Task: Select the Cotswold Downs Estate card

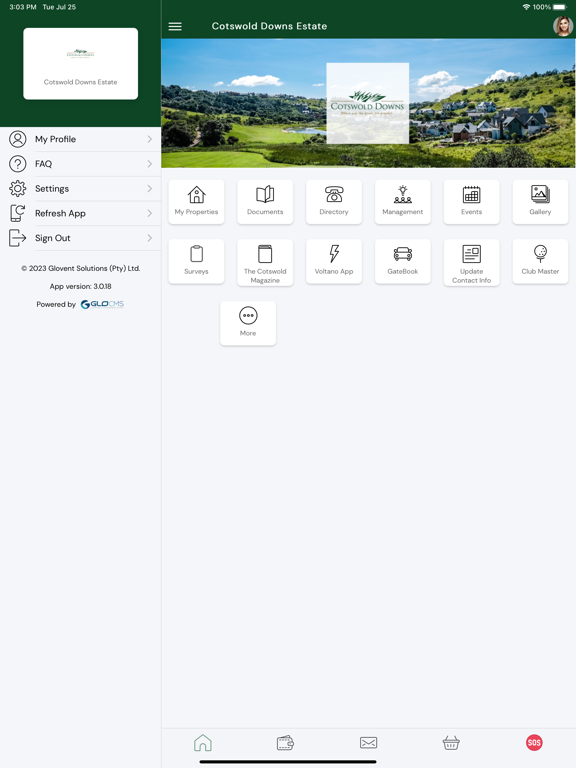Action: [x=80, y=64]
